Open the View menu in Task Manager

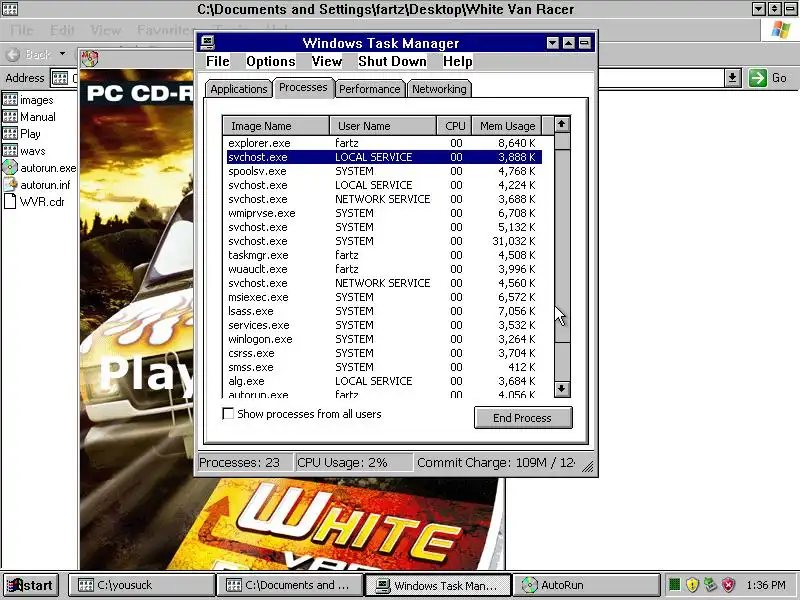click(x=327, y=62)
